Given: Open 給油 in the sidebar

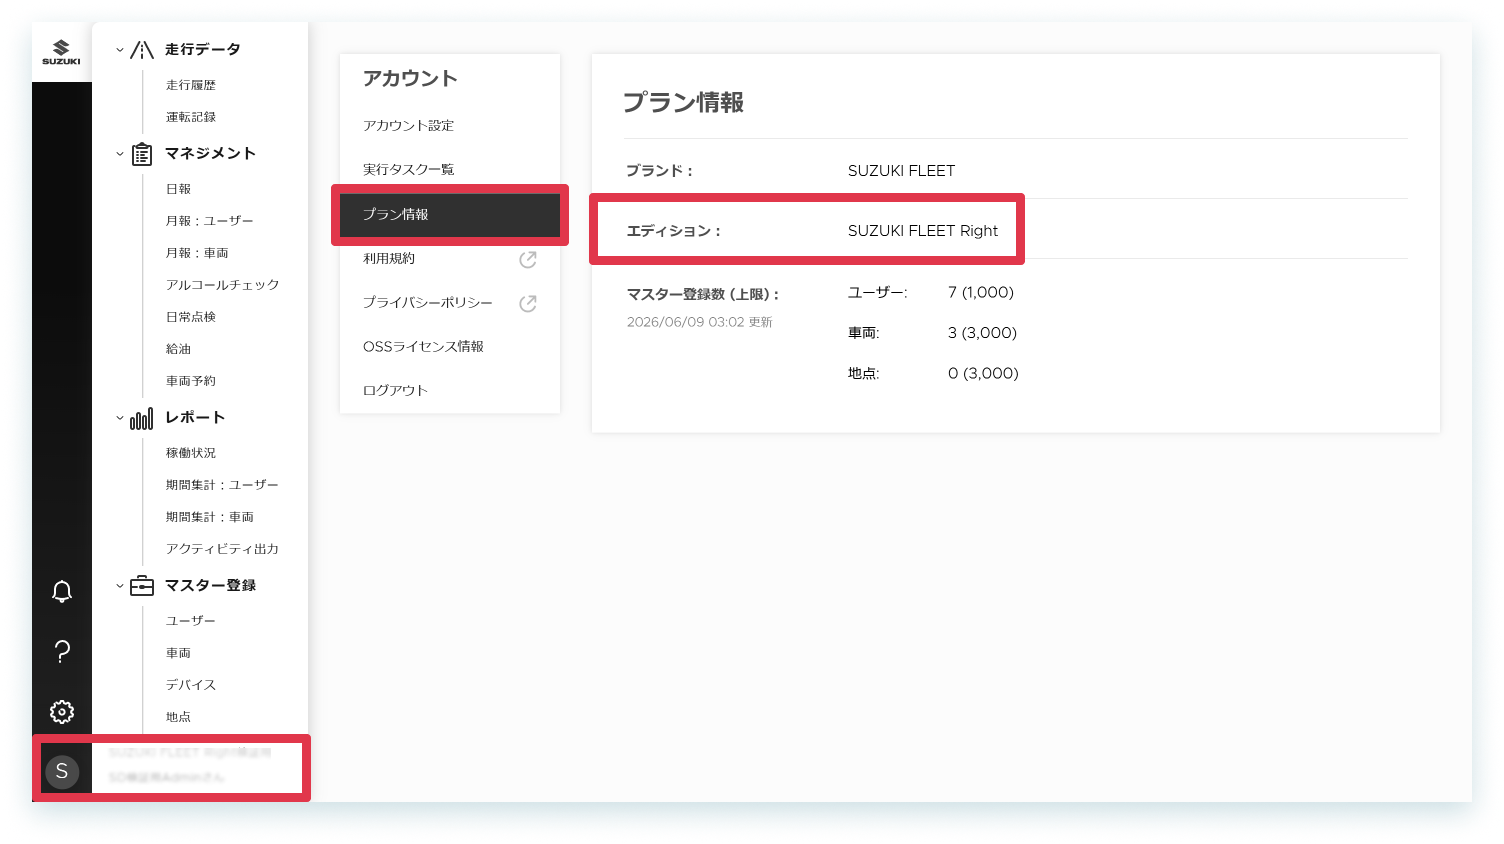Looking at the screenshot, I should (x=178, y=349).
